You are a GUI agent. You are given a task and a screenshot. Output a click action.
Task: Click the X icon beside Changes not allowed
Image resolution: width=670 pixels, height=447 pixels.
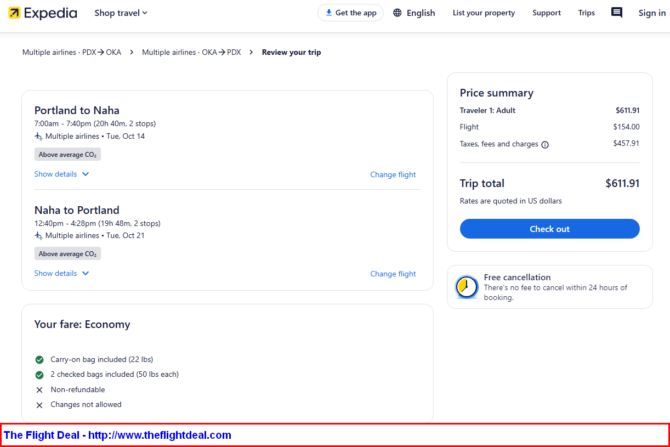tap(39, 405)
